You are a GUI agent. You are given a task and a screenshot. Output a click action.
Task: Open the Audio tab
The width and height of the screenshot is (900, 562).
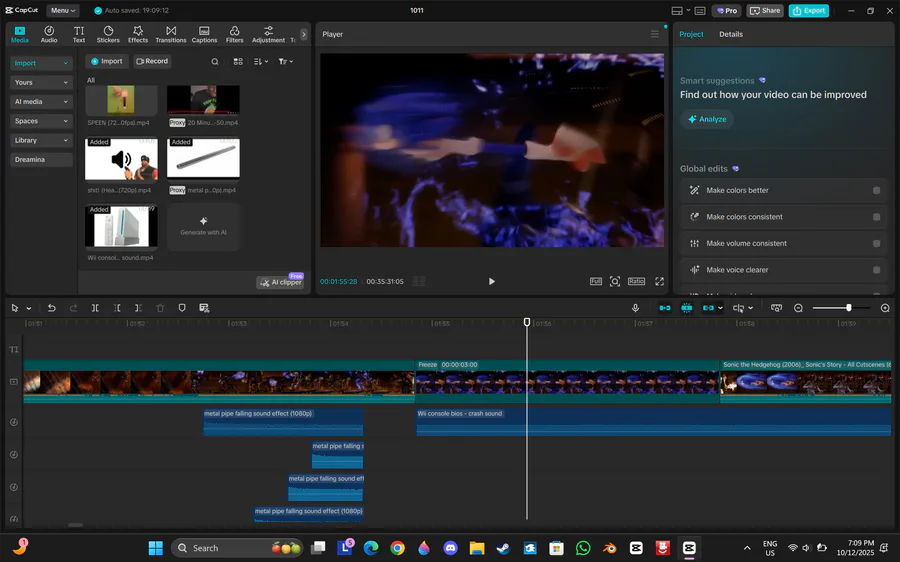(x=49, y=34)
